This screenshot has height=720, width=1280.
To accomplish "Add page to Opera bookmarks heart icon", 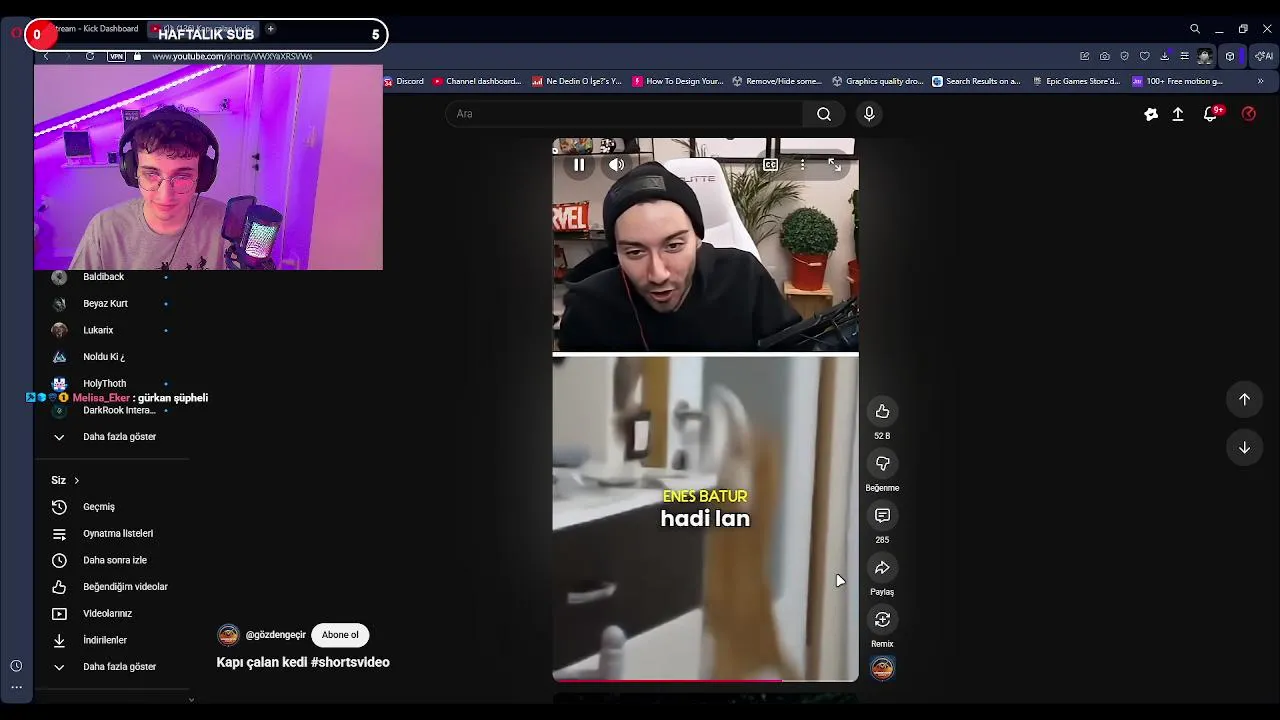I will click(x=1144, y=56).
